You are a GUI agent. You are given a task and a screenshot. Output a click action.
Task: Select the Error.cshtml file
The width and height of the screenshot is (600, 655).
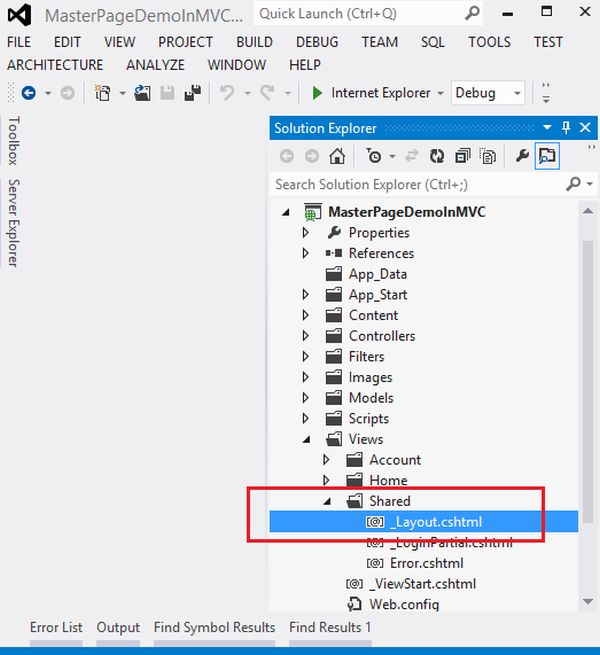coord(427,563)
